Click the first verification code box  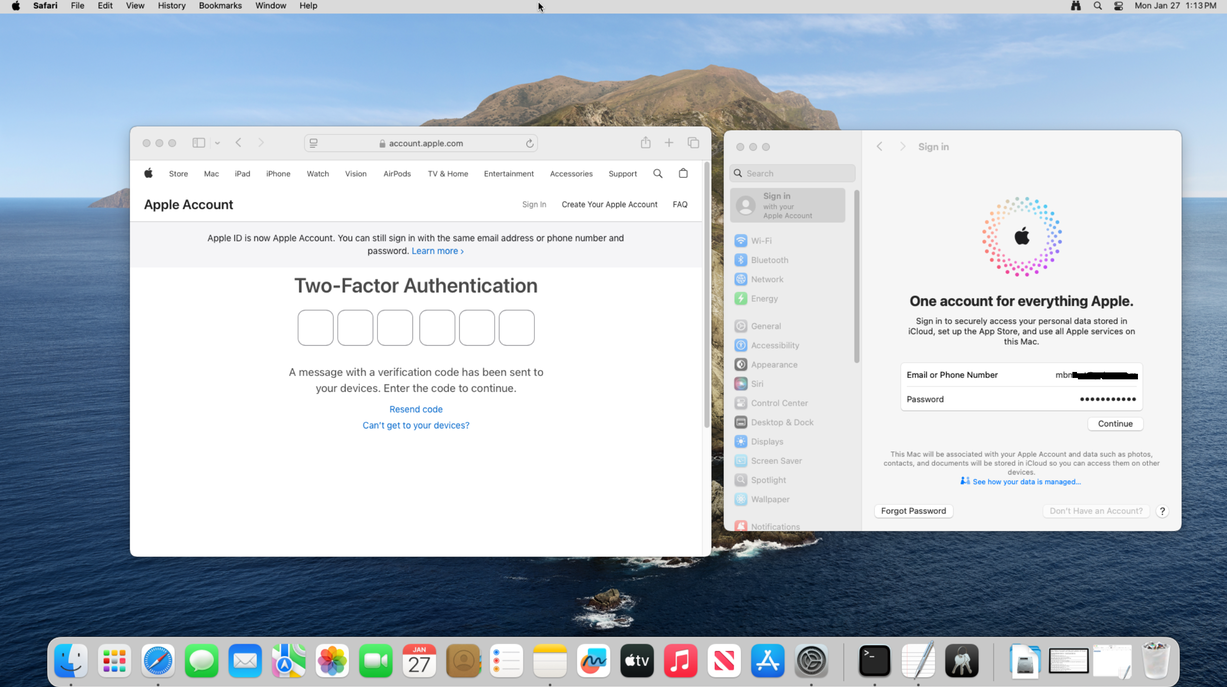[316, 328]
